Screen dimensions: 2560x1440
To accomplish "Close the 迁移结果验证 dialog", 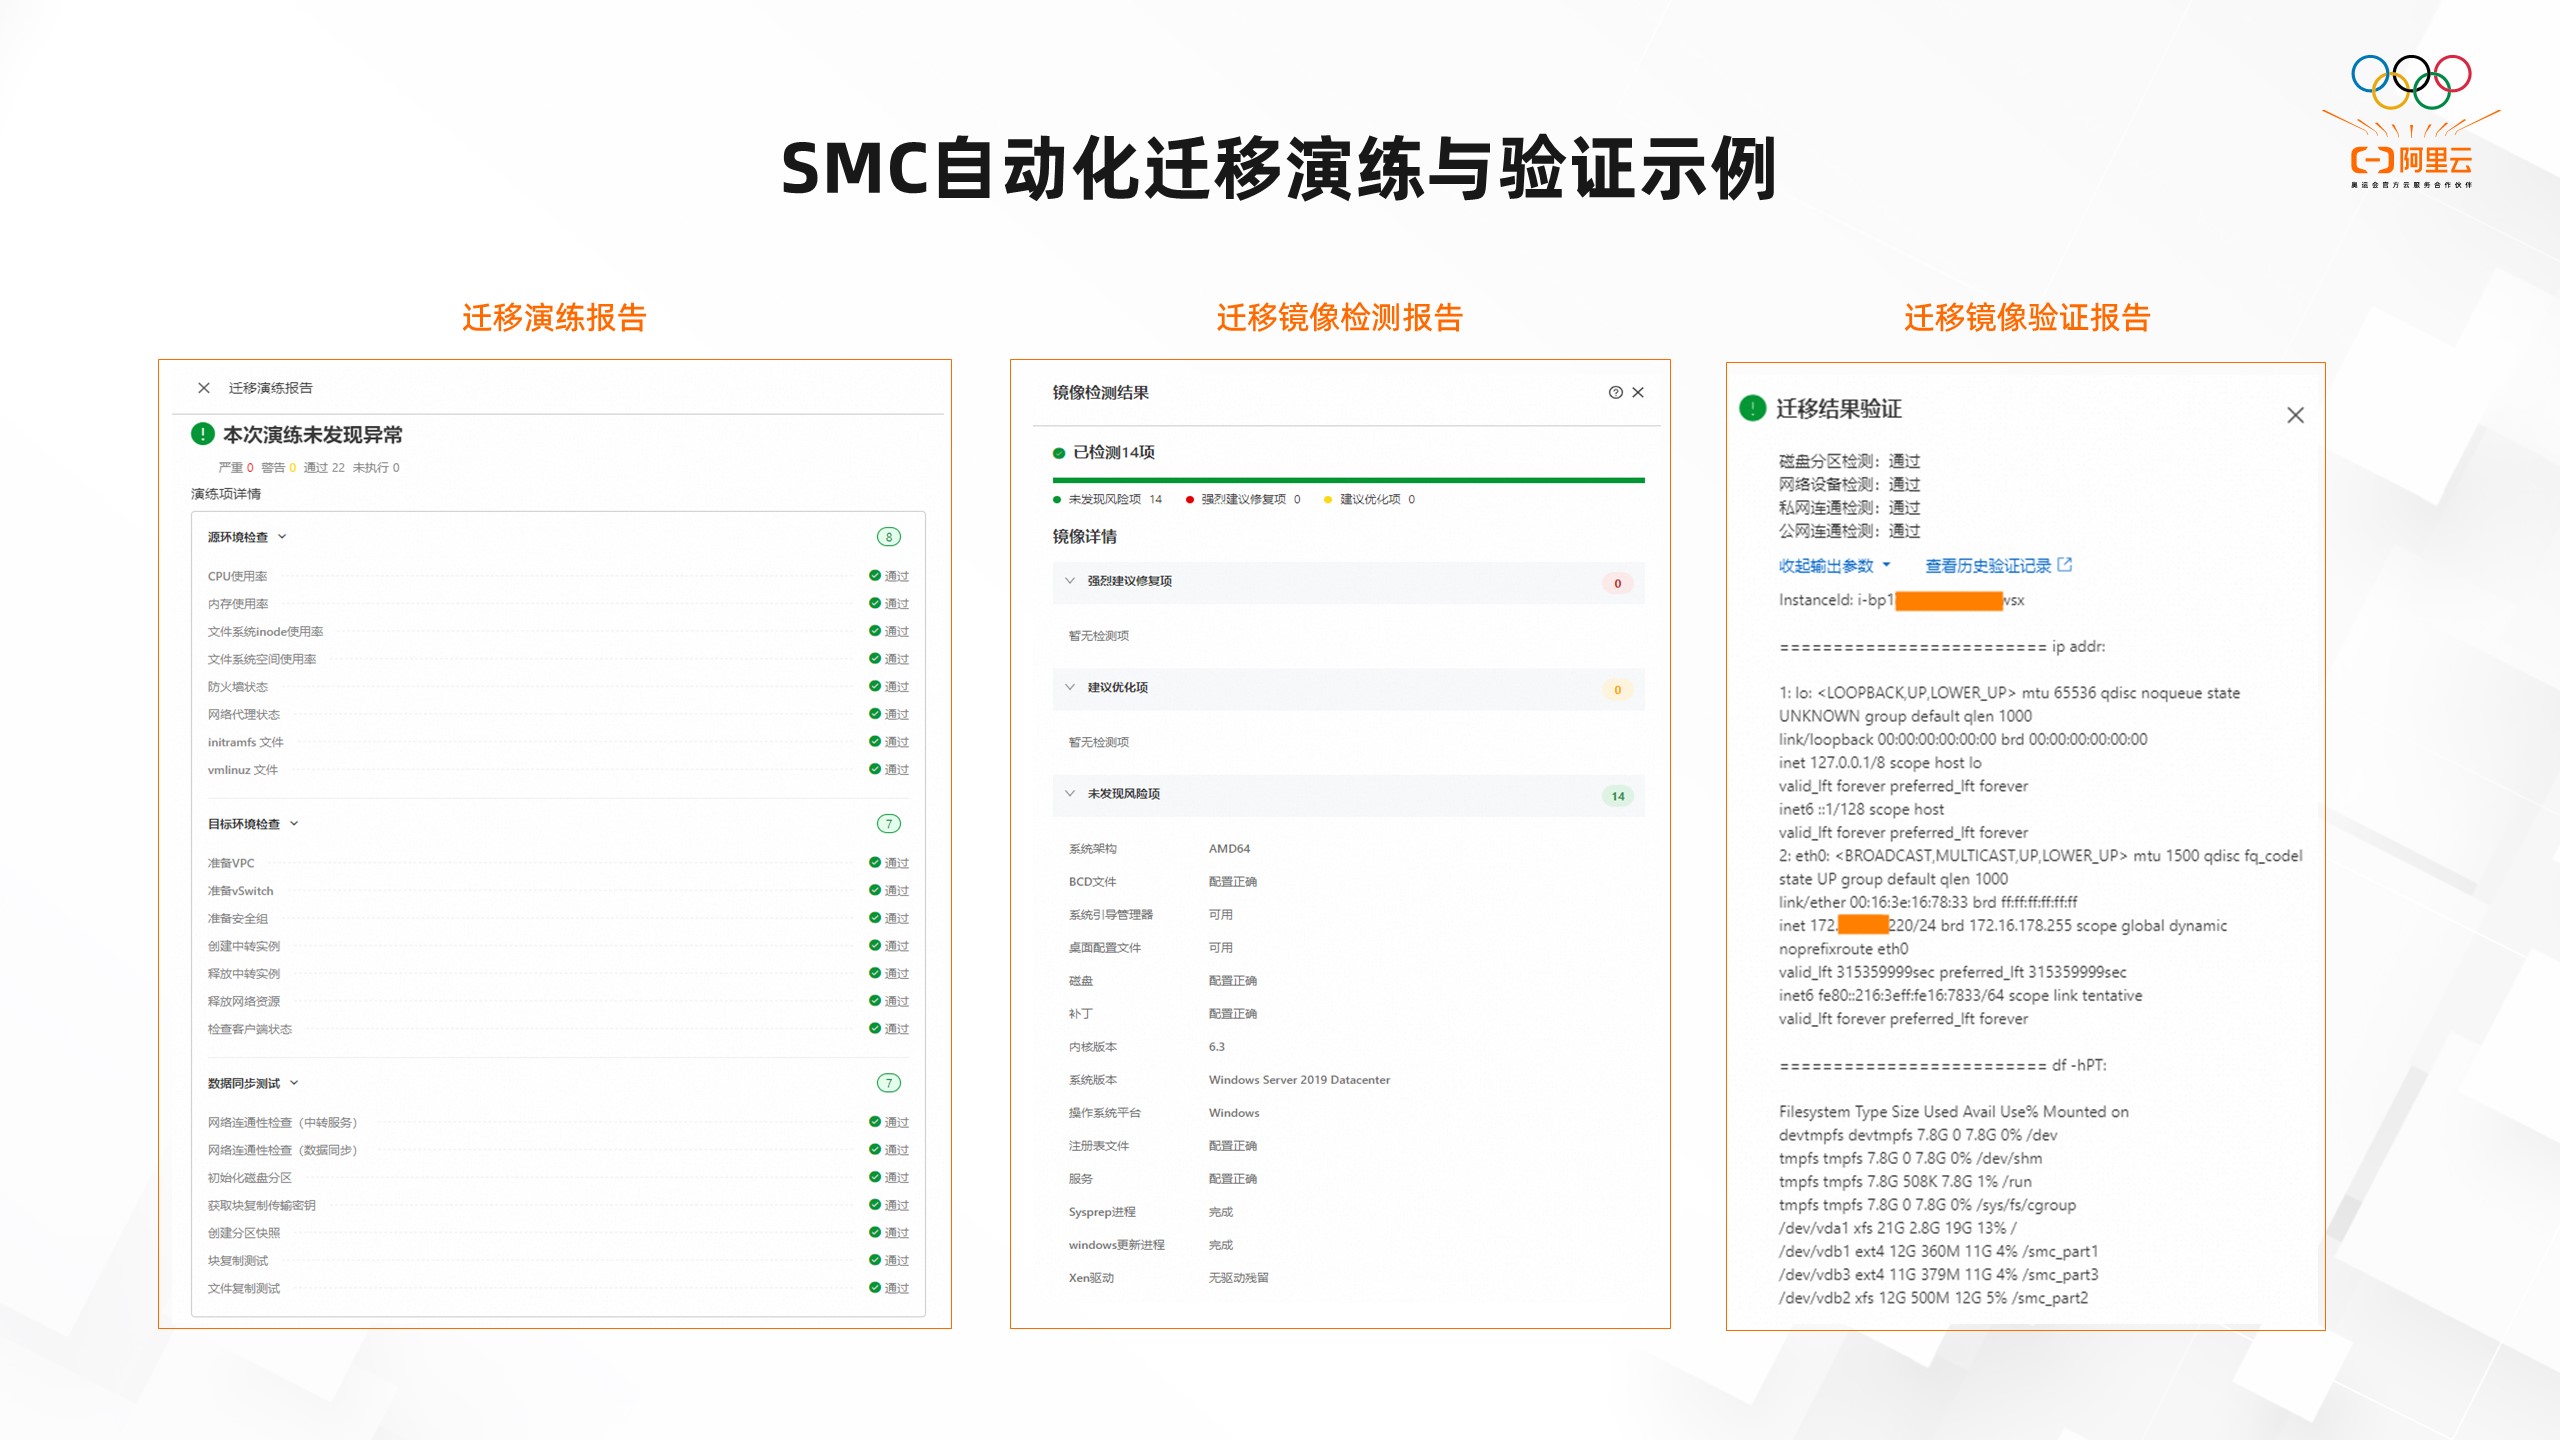I will tap(2295, 415).
